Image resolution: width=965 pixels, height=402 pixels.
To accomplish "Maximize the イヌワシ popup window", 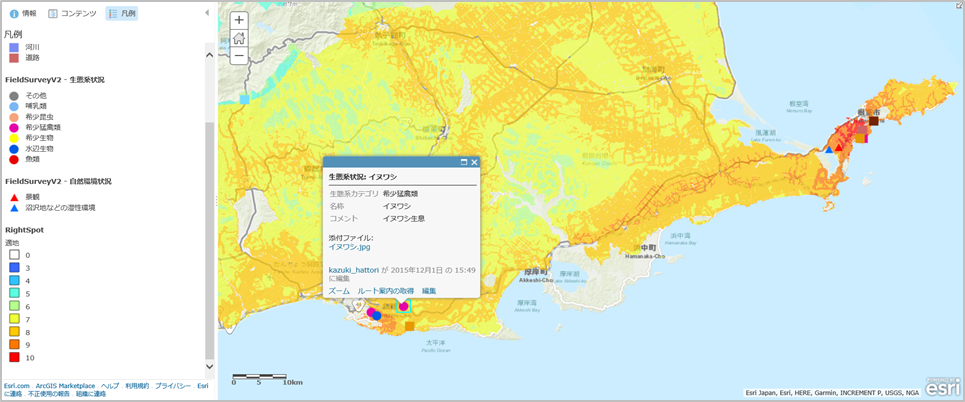I will click(464, 162).
